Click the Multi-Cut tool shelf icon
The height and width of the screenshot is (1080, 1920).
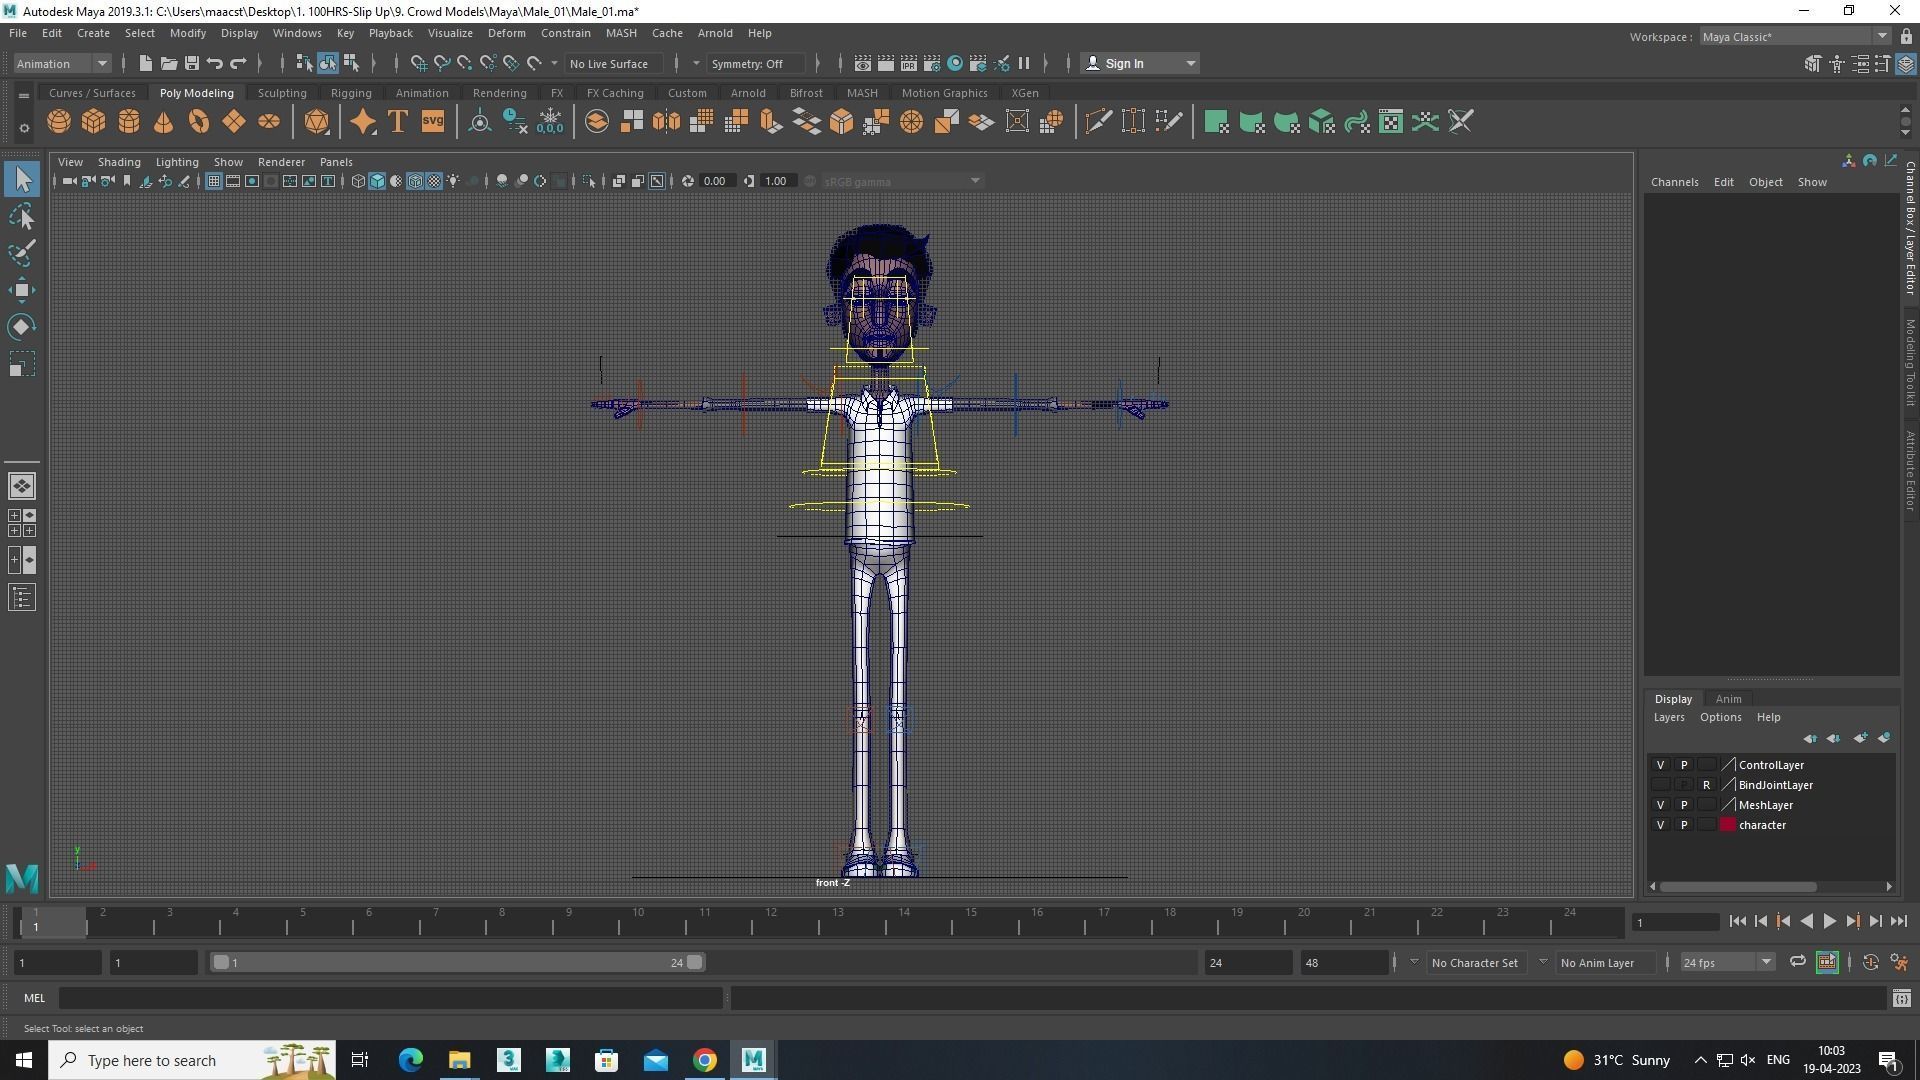point(1099,122)
